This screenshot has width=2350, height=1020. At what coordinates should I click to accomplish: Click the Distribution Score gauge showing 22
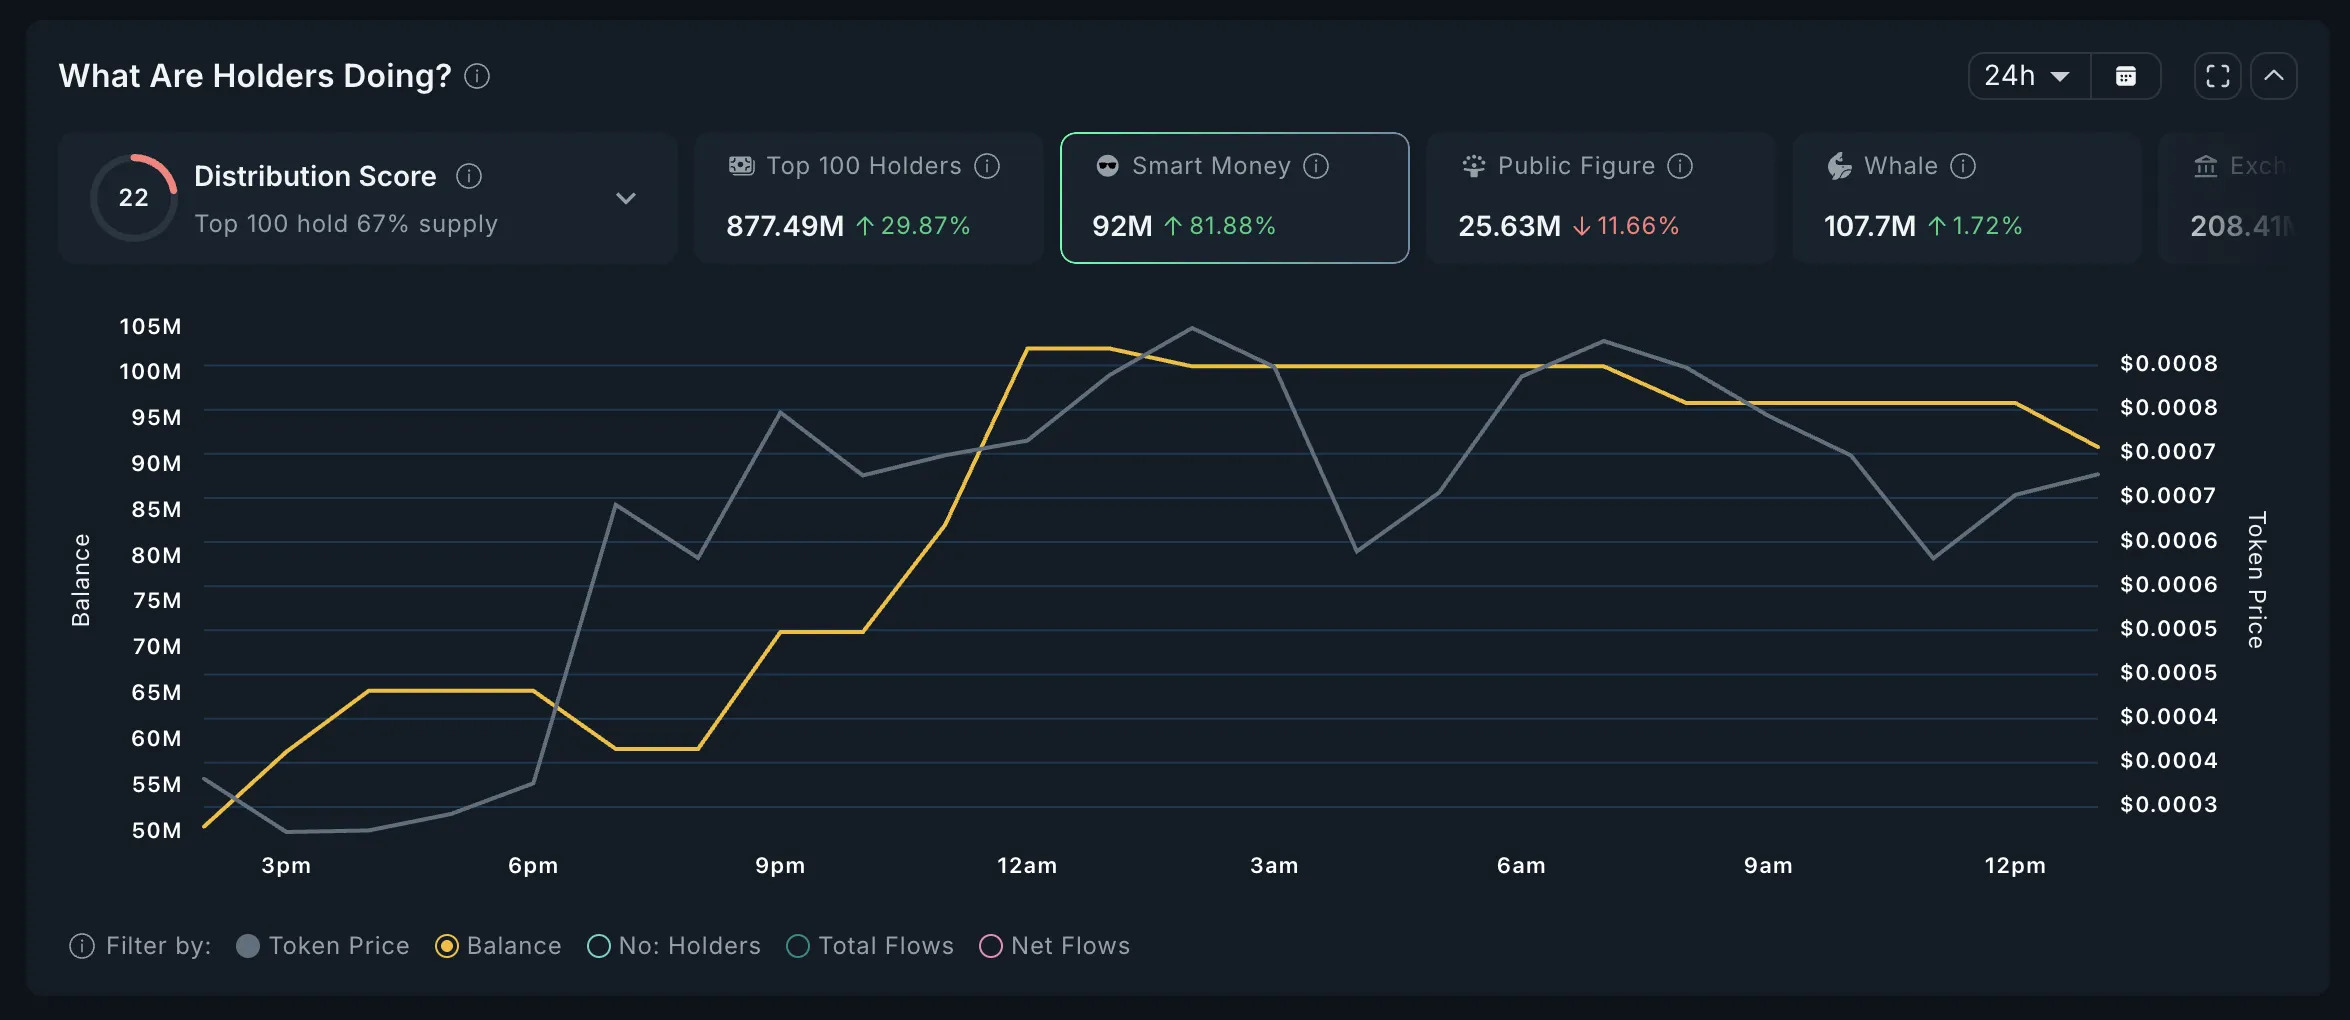[x=133, y=198]
